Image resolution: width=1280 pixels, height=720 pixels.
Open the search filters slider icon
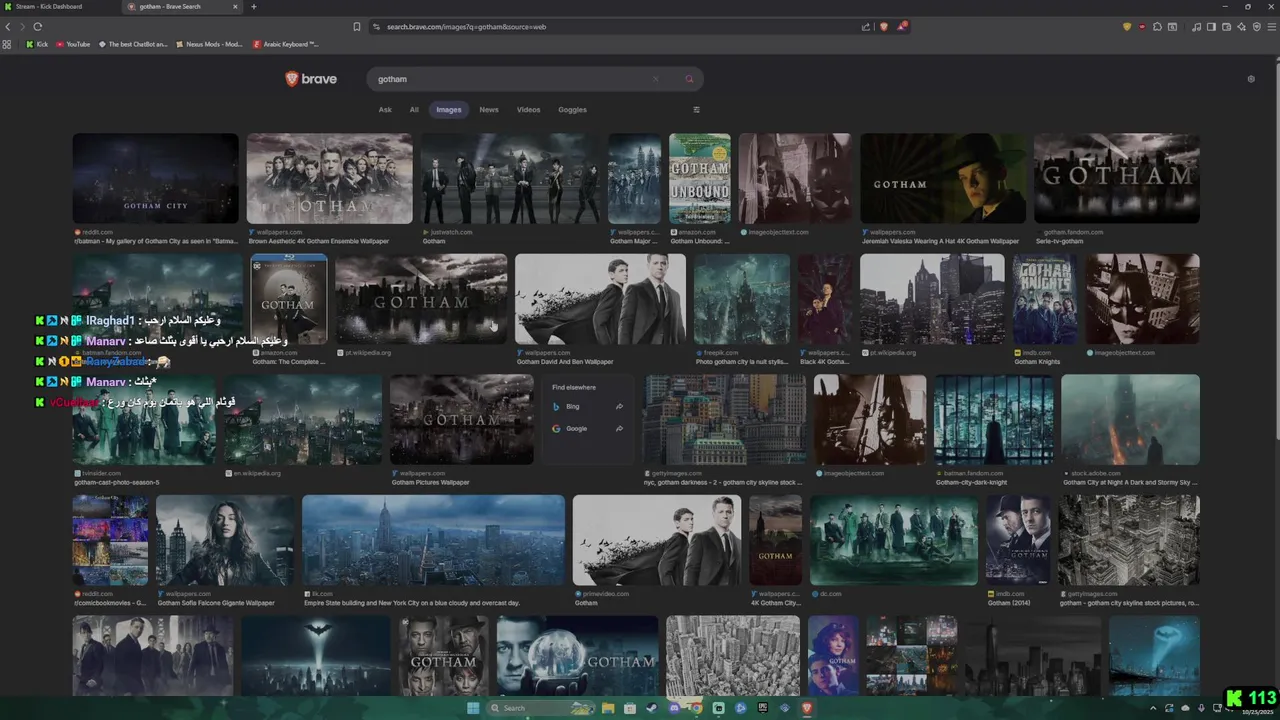click(697, 110)
